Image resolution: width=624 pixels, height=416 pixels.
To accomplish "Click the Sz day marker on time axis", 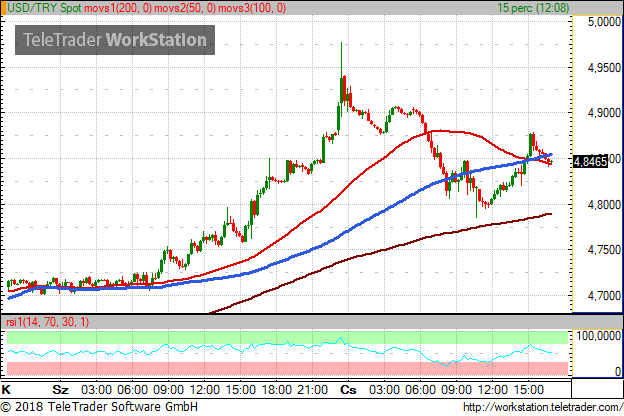I will coord(60,389).
